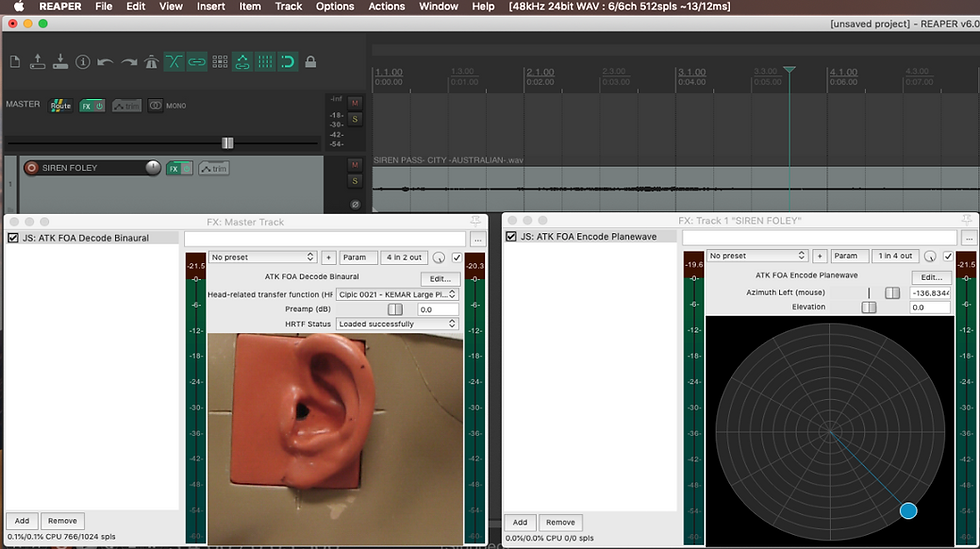Open 4 in 2 out pin connector
The height and width of the screenshot is (549, 980).
pos(404,257)
